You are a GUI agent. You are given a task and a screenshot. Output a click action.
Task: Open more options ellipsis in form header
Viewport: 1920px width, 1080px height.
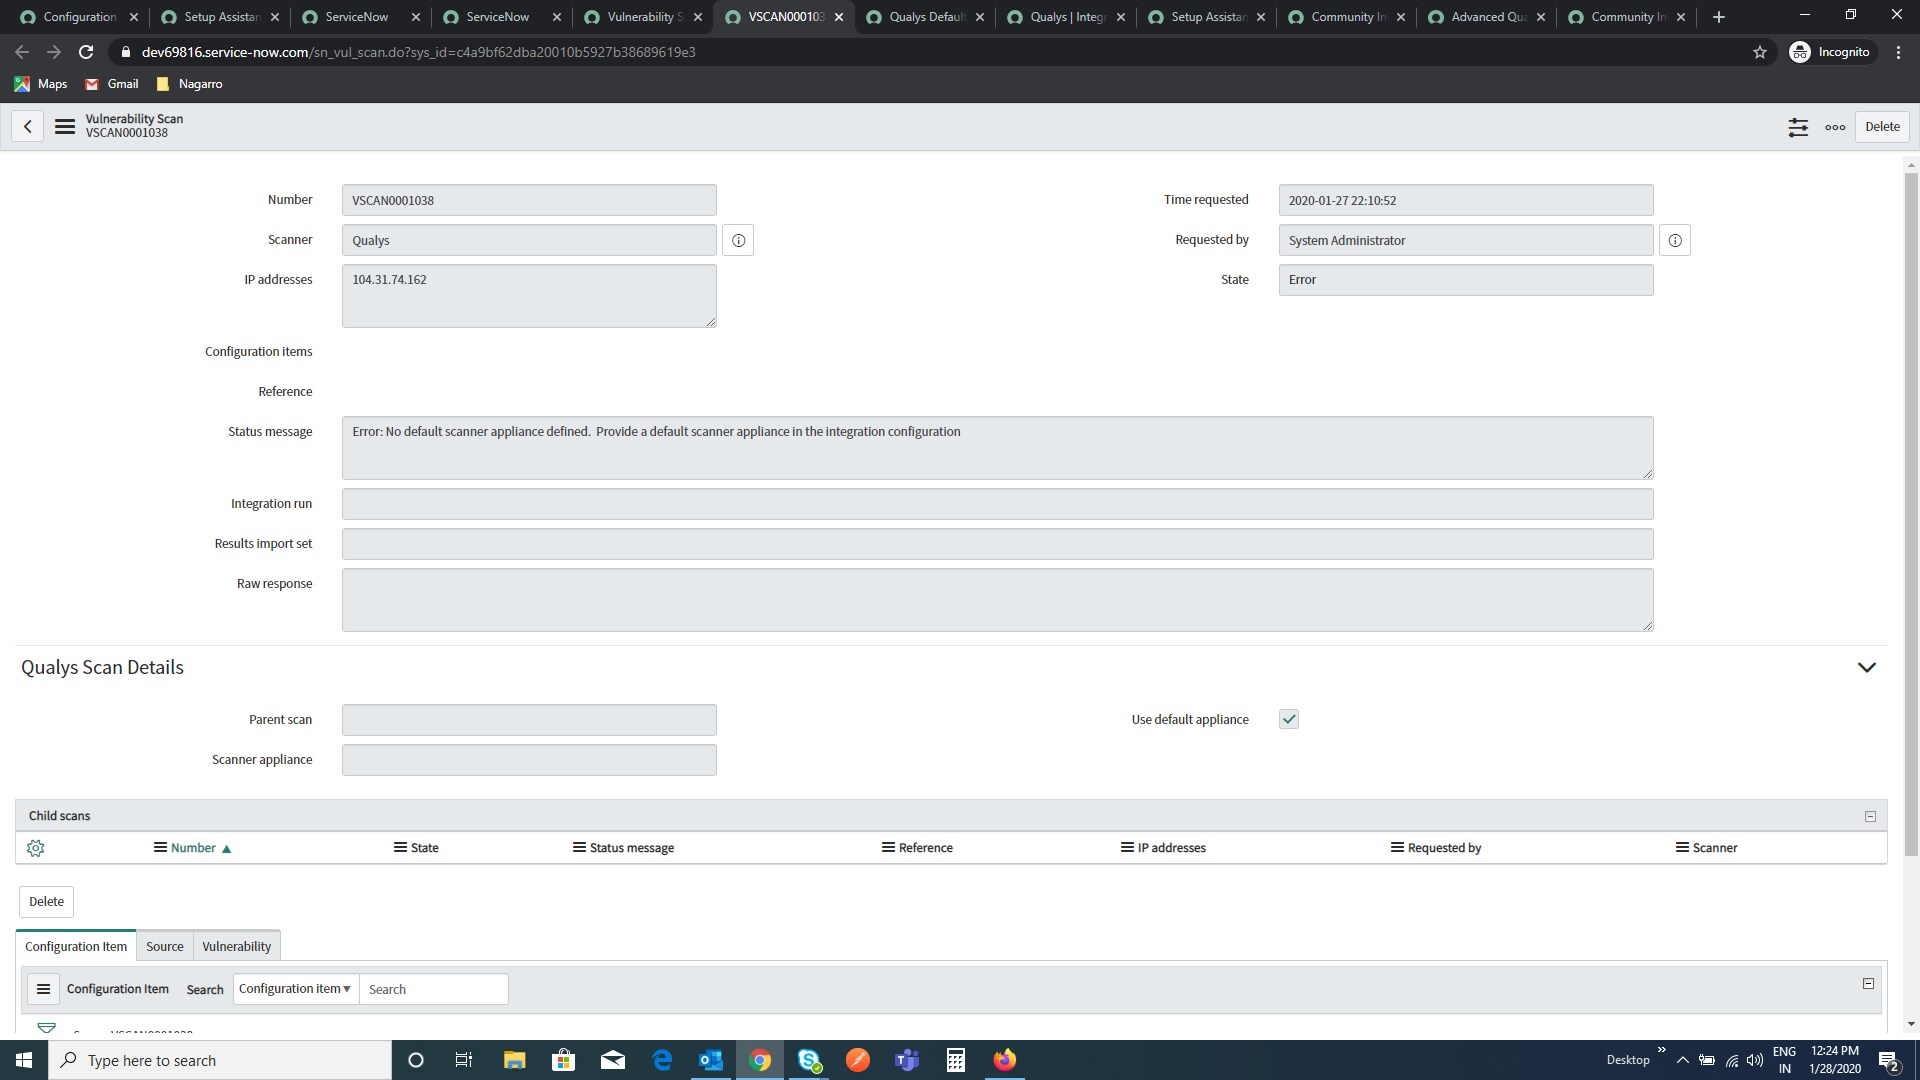click(1835, 127)
